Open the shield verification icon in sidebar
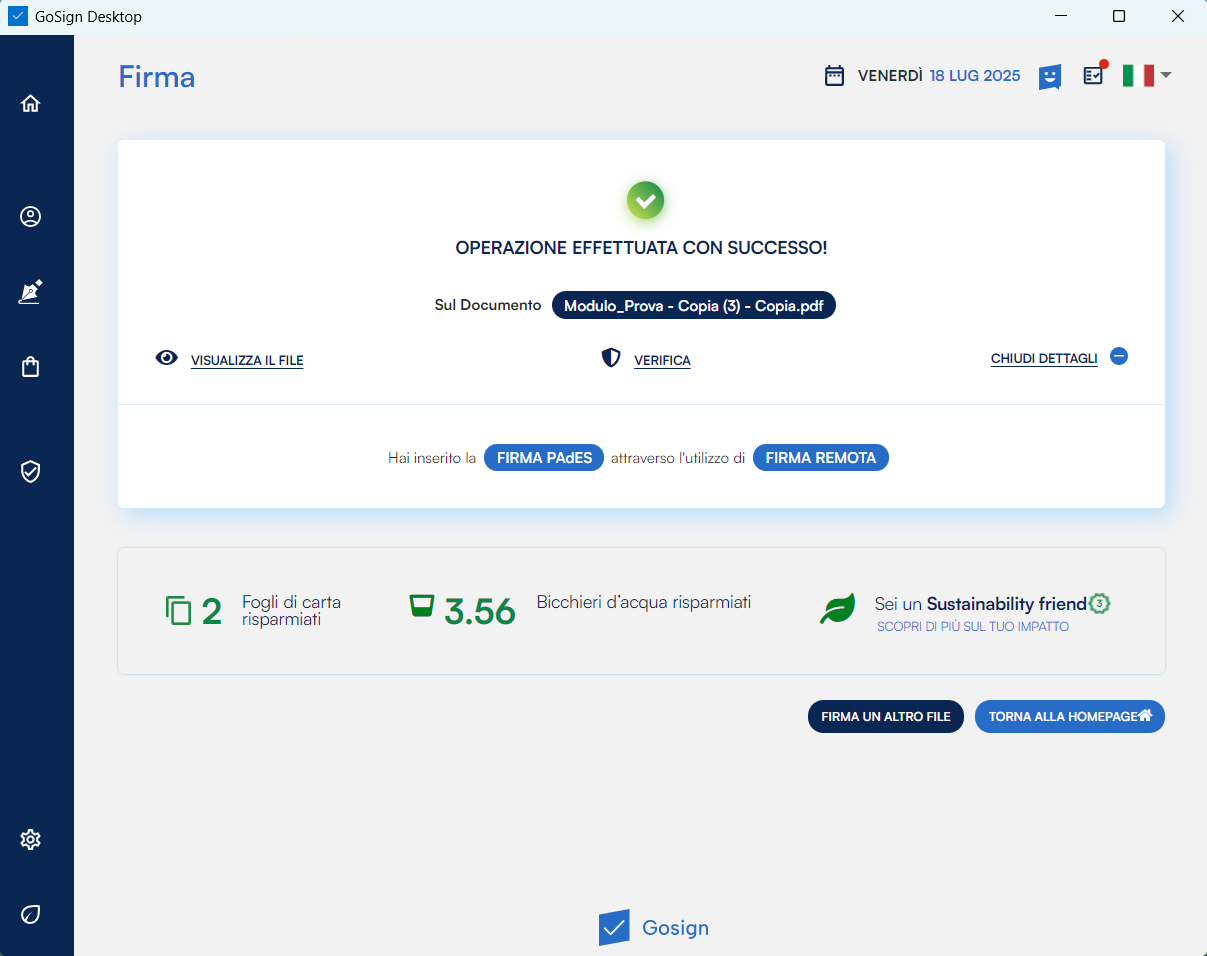The image size is (1207, 956). (31, 471)
